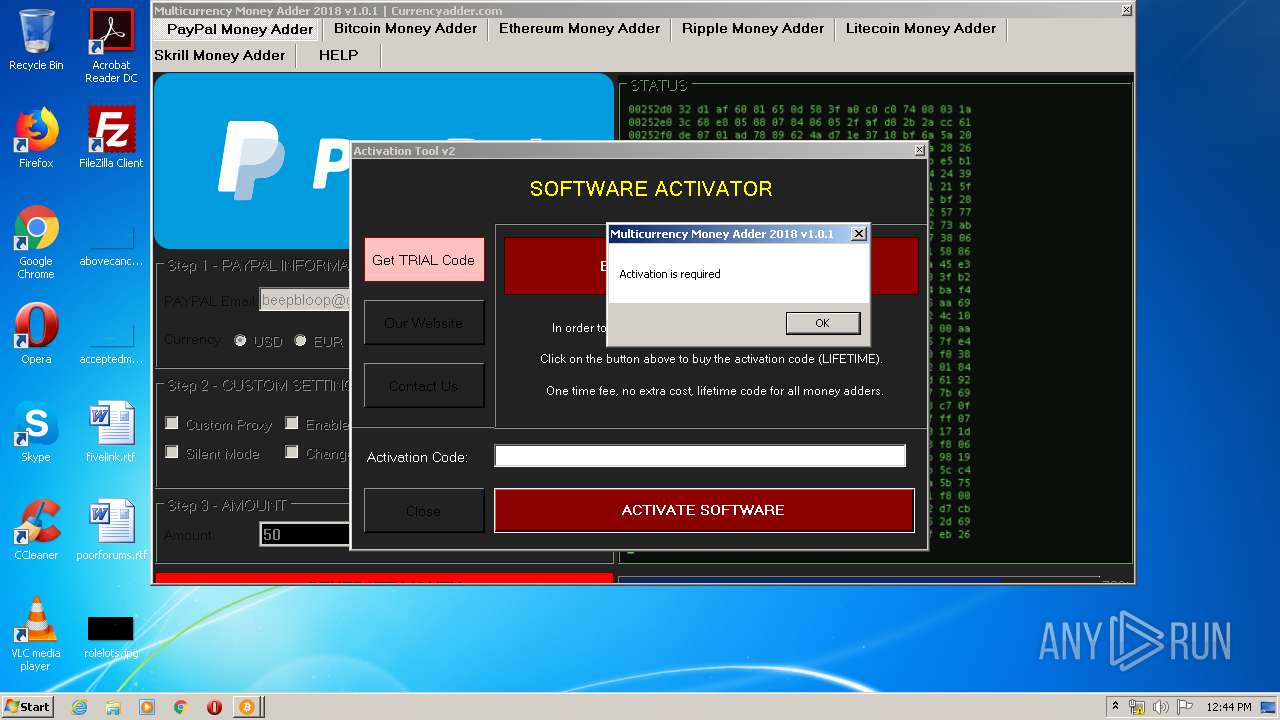Launch CCleaner desktop shortcut
Viewport: 1280px width, 720px height.
click(x=36, y=530)
